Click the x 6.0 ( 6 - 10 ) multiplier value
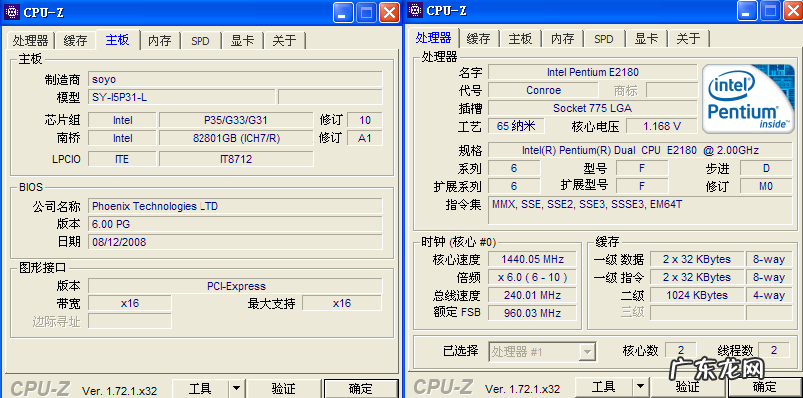Viewport: 803px width, 398px height. pos(532,277)
